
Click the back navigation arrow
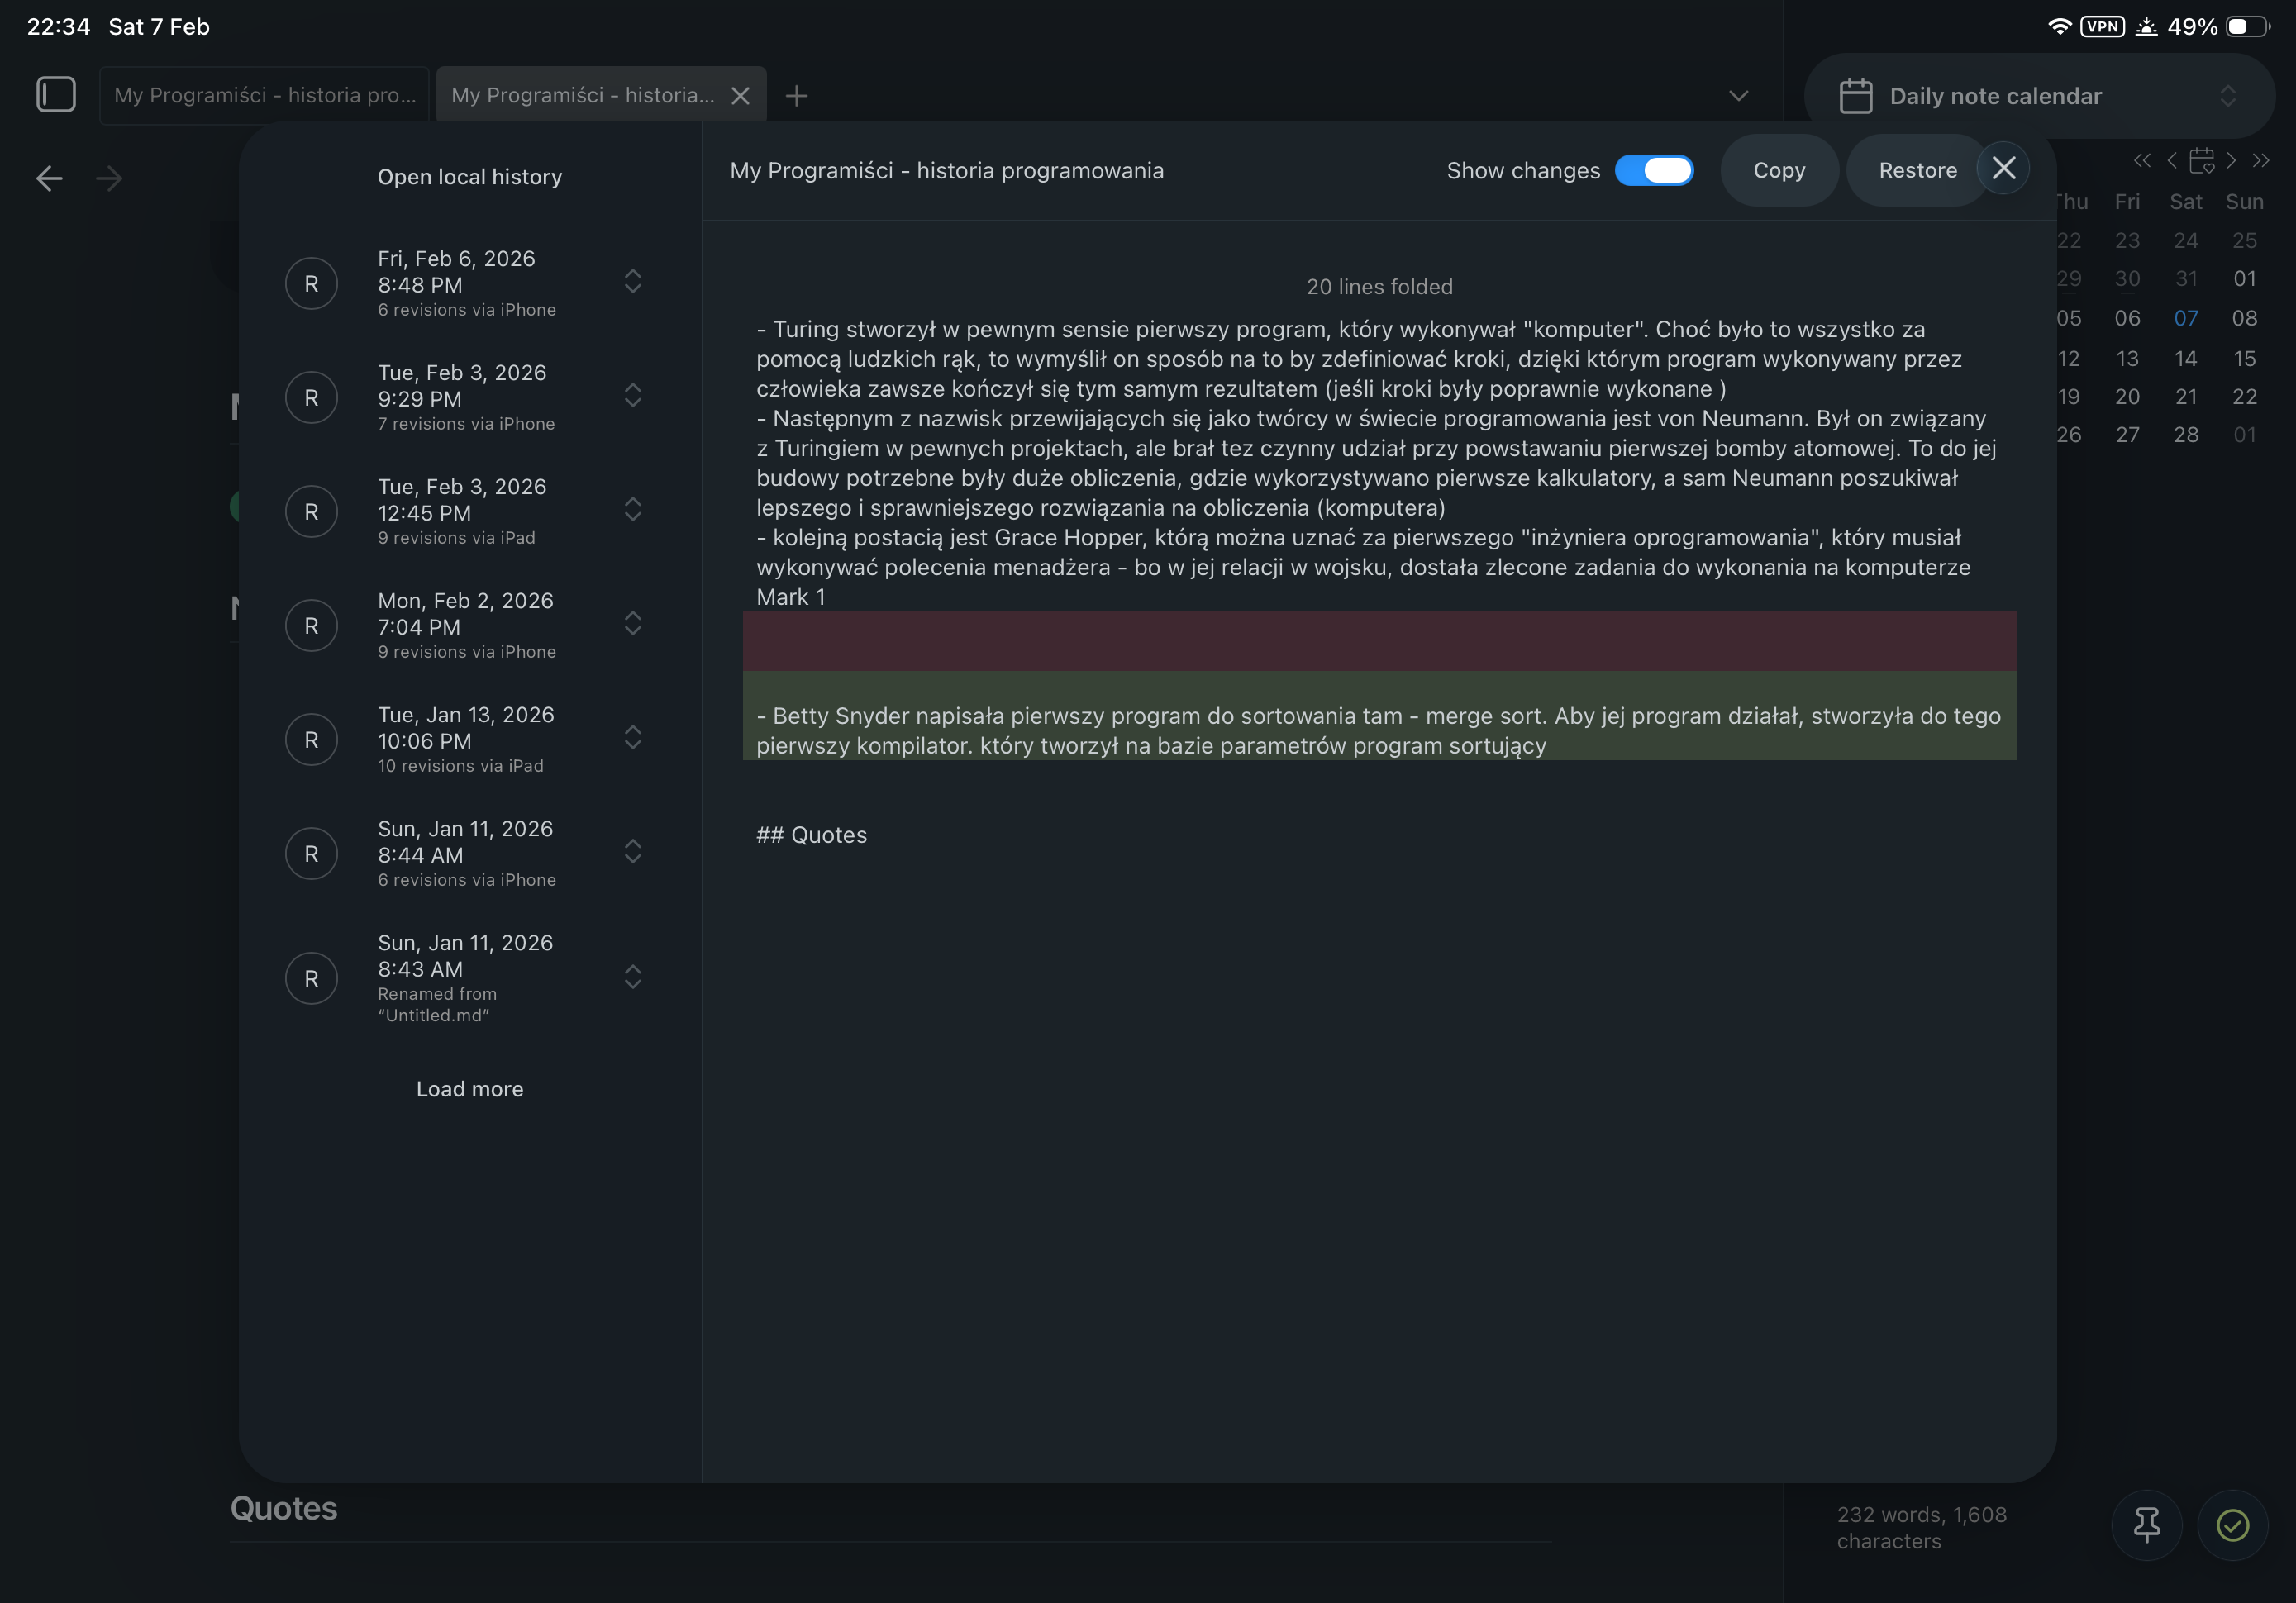tap(49, 179)
